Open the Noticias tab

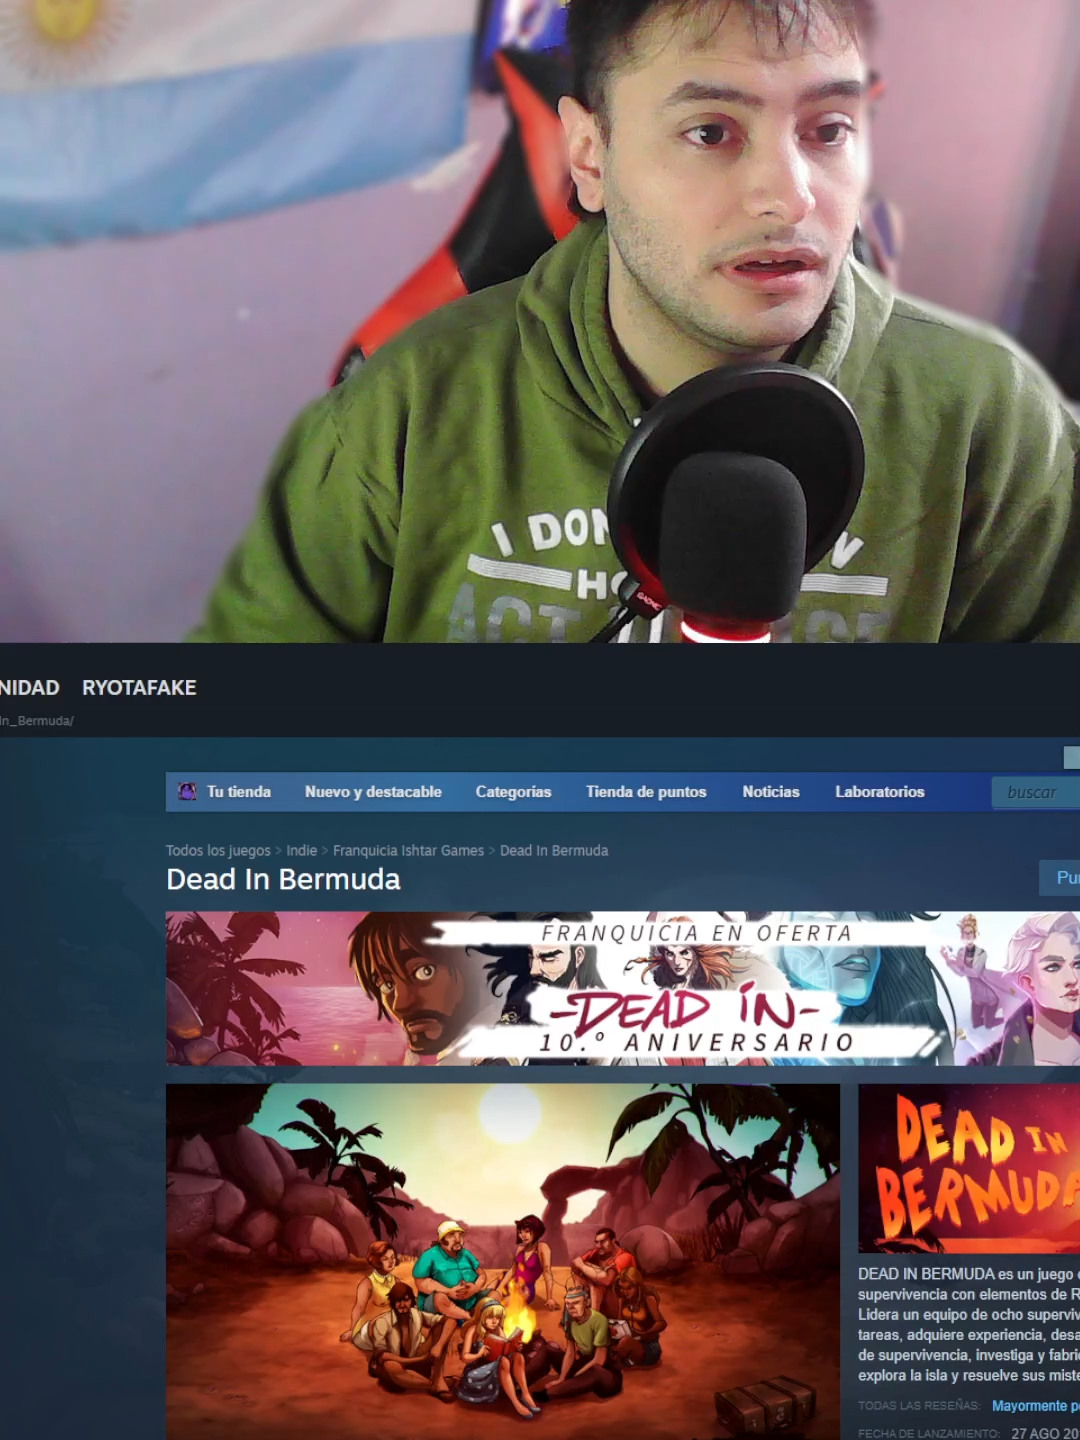tap(771, 792)
